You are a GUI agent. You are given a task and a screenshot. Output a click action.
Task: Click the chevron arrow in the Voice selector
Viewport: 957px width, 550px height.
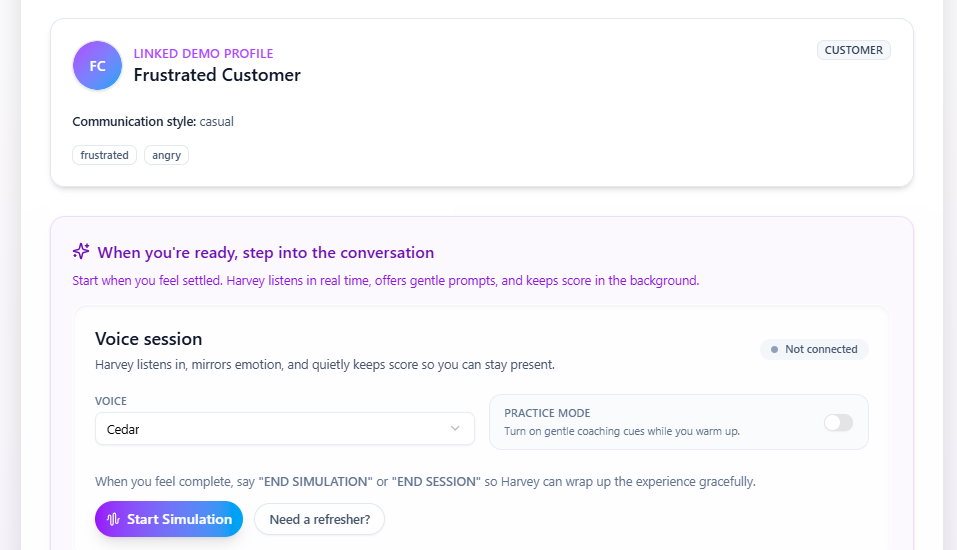point(456,429)
